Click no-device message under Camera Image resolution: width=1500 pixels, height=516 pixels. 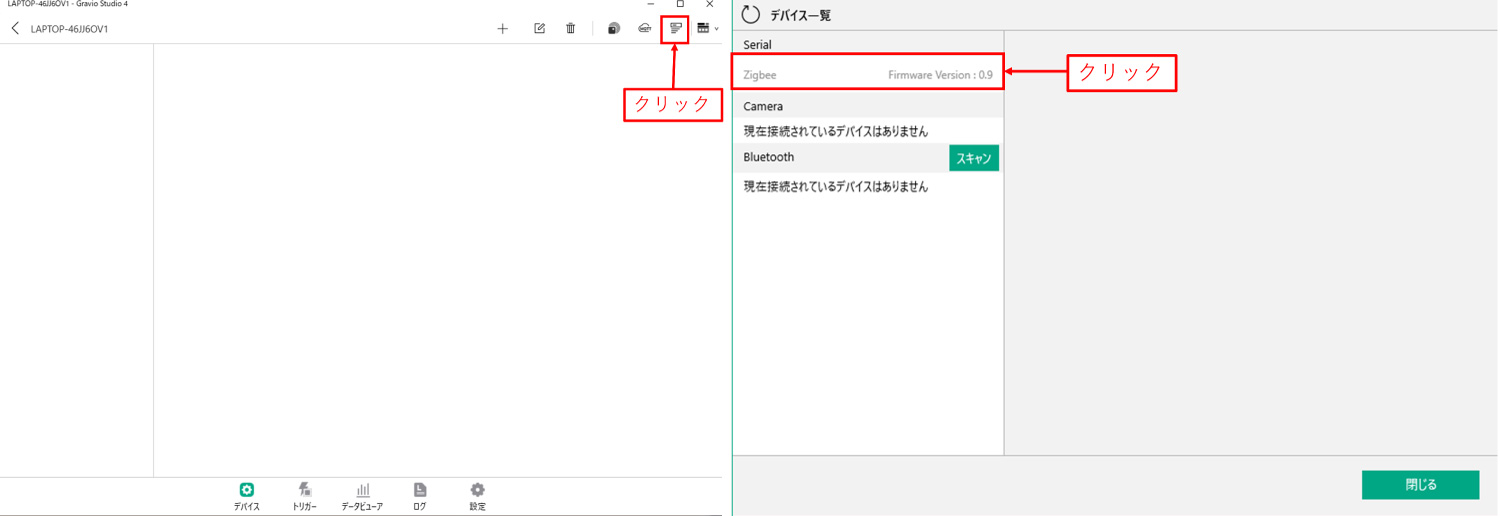836,131
